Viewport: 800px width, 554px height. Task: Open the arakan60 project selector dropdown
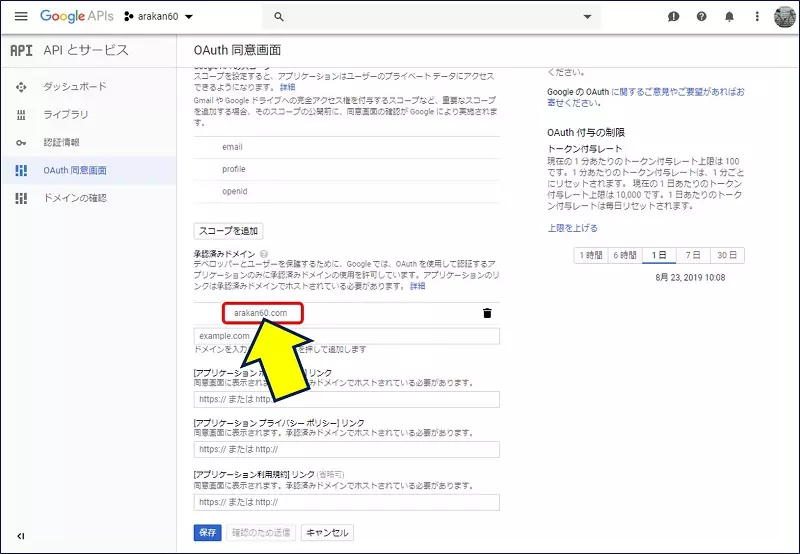pos(159,16)
